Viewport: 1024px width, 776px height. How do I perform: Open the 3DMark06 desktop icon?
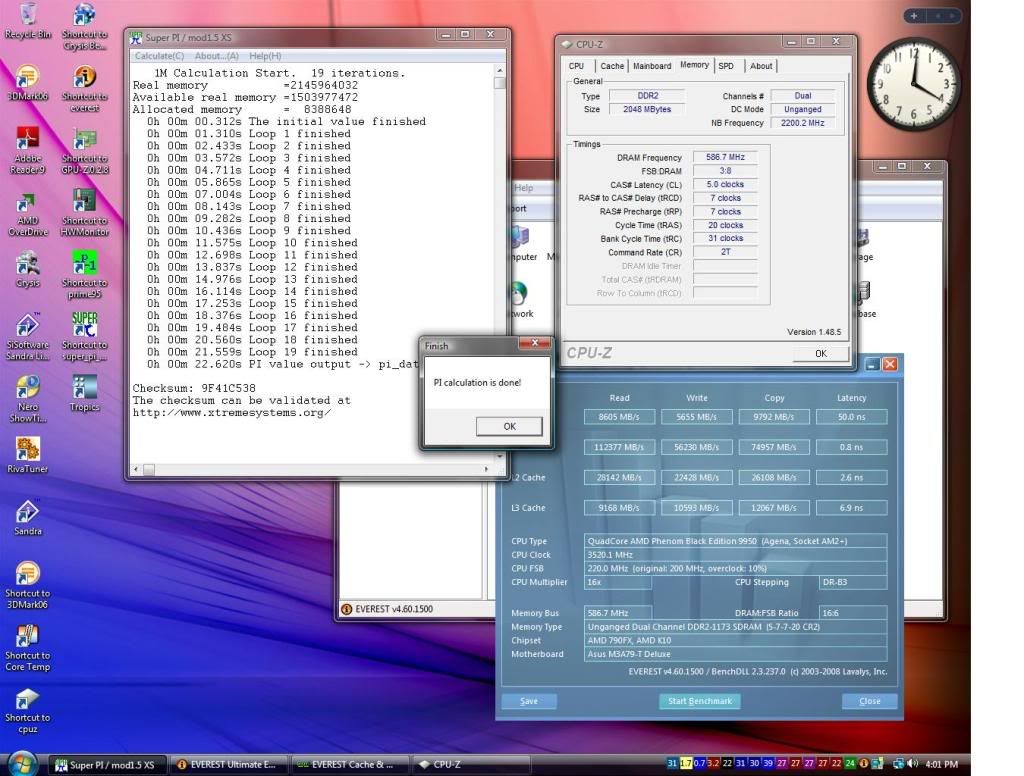[27, 83]
